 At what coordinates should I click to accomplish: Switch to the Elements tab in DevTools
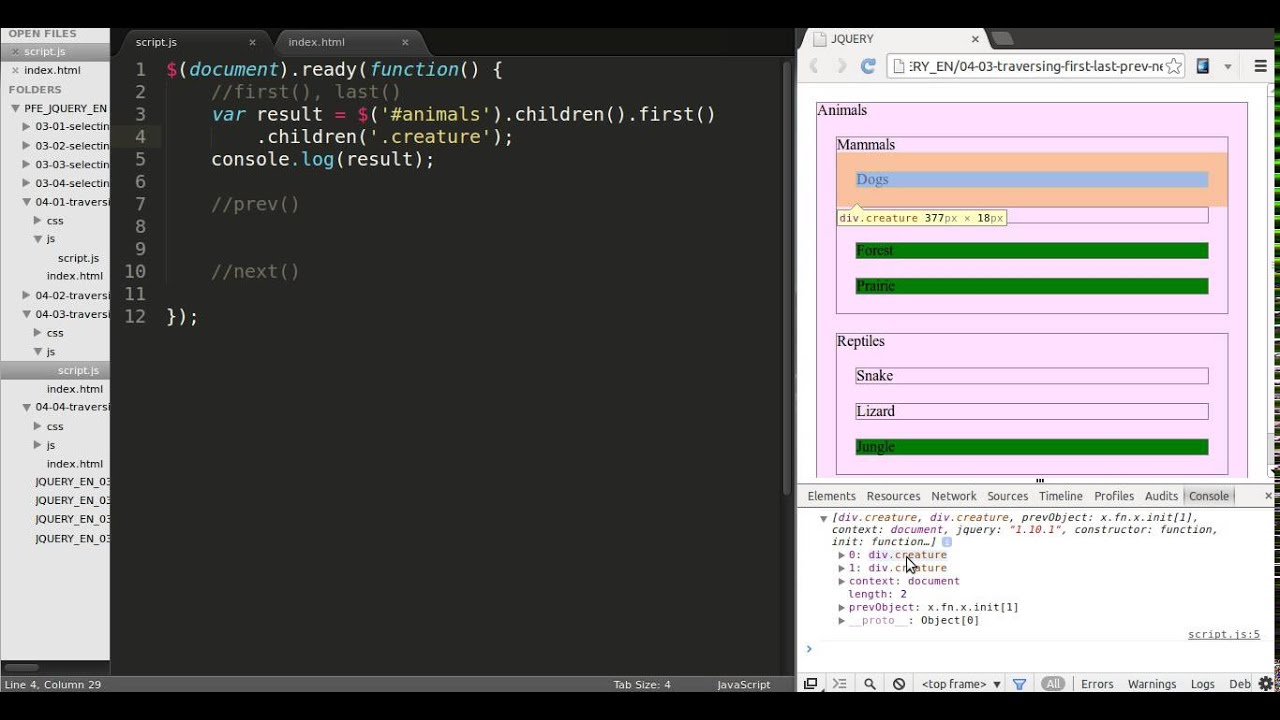[832, 496]
